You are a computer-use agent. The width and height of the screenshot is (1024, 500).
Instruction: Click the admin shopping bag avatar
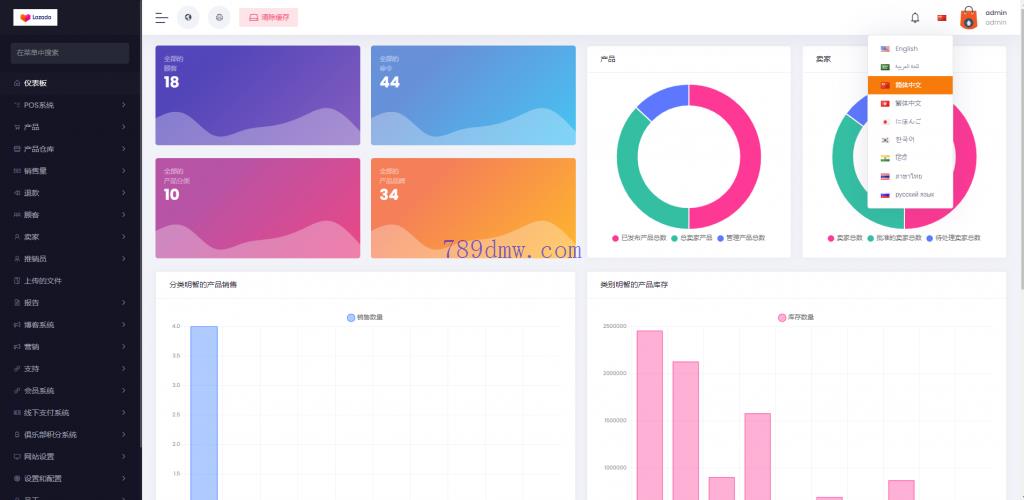click(968, 18)
